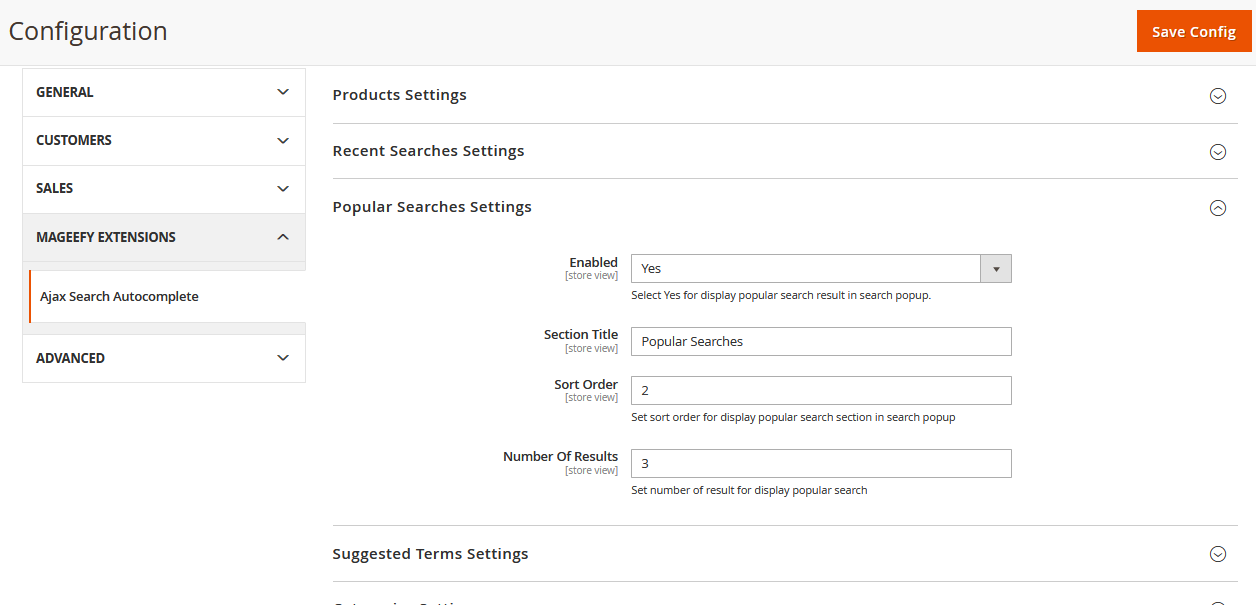This screenshot has width=1256, height=605.
Task: Expand the GENERAL section chevron
Action: point(283,92)
